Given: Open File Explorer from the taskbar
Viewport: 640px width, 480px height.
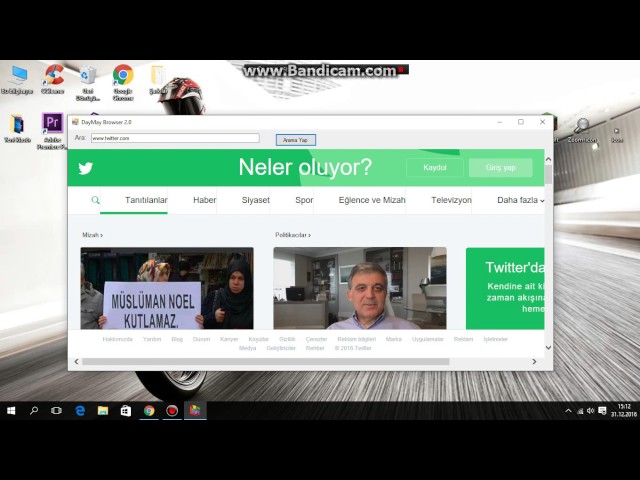Looking at the screenshot, I should [103, 411].
